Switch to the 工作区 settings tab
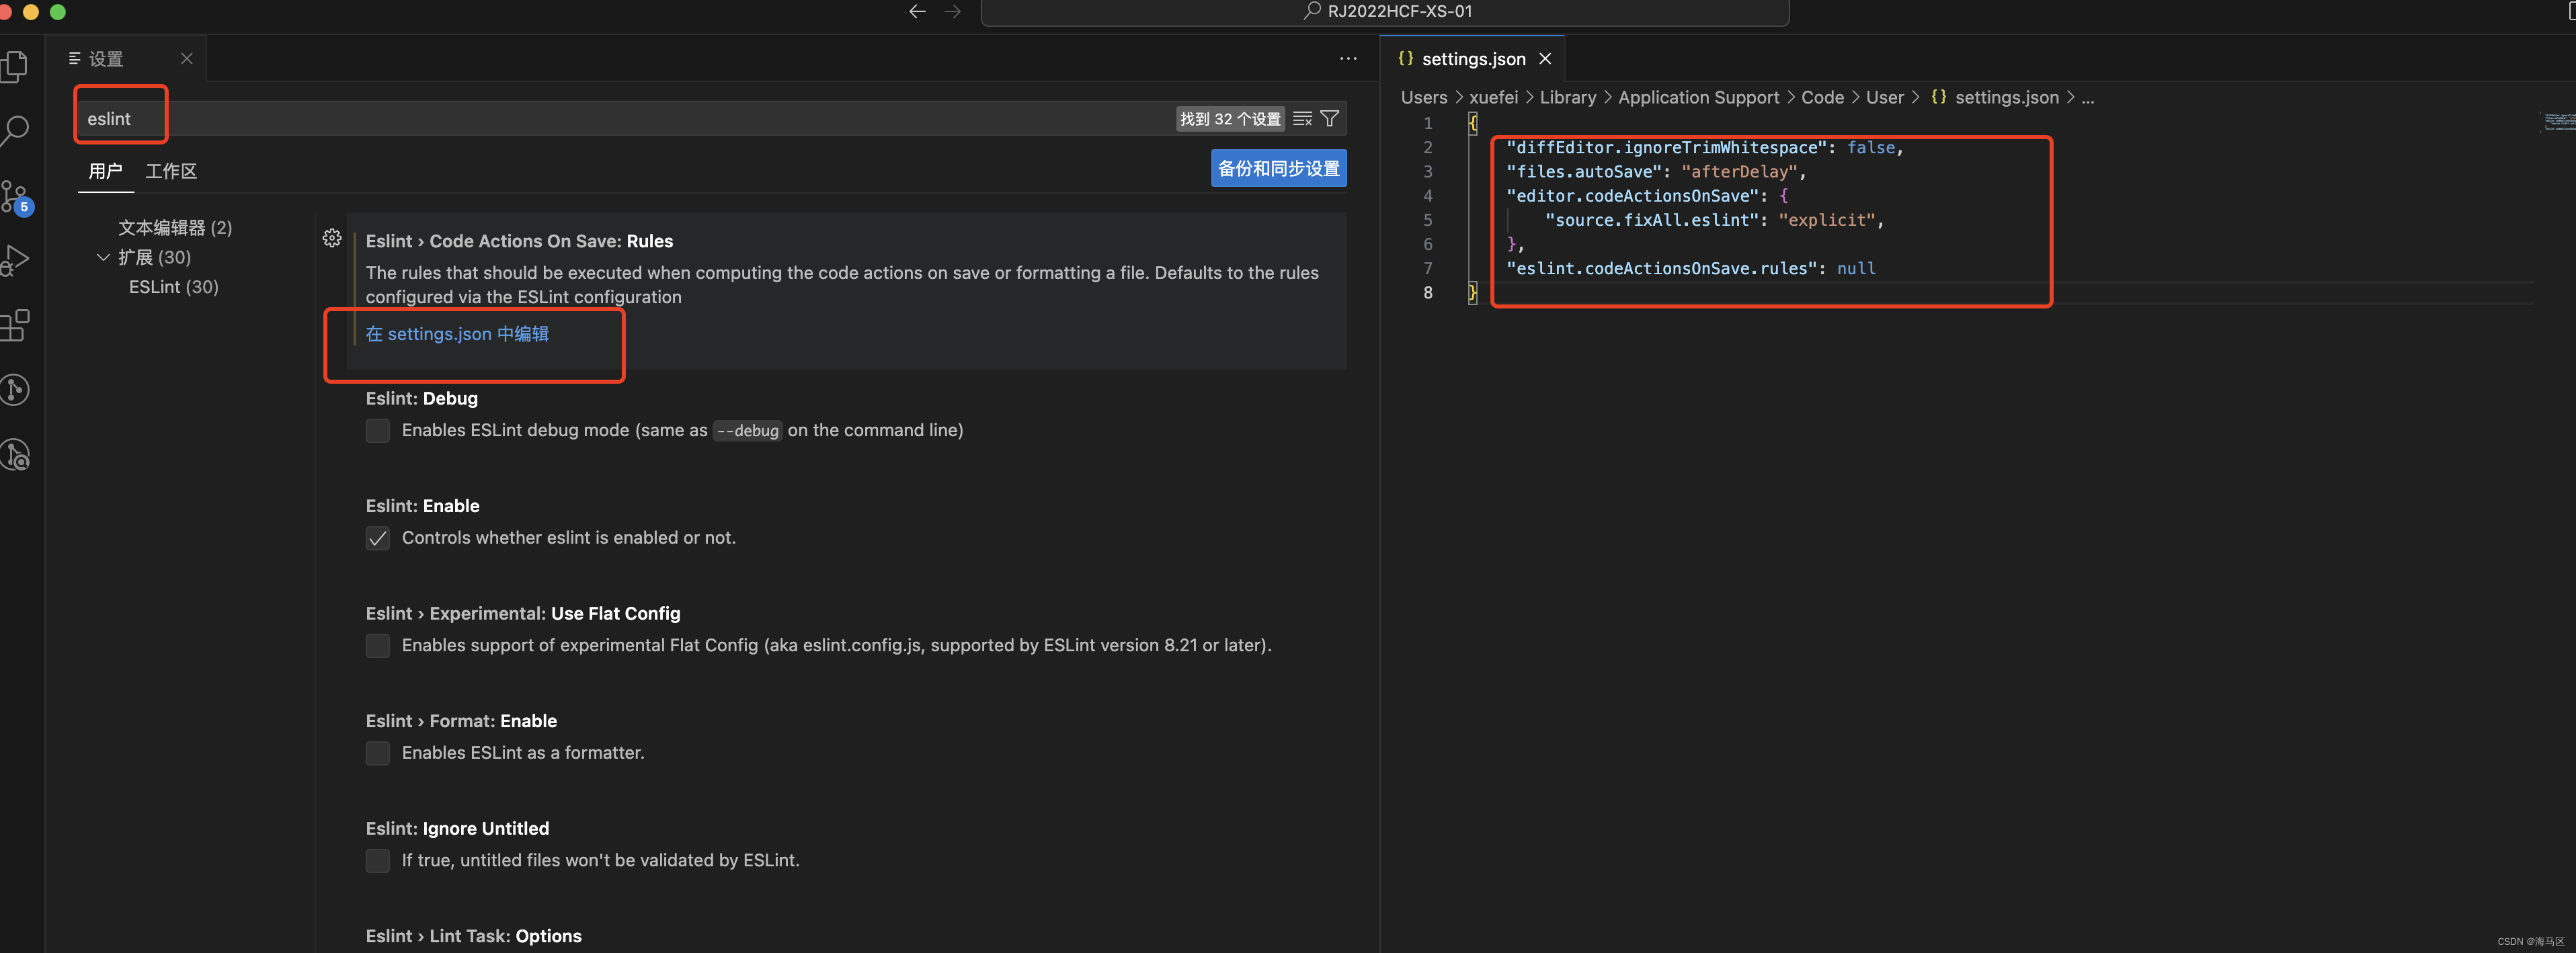Image resolution: width=2576 pixels, height=953 pixels. [171, 171]
